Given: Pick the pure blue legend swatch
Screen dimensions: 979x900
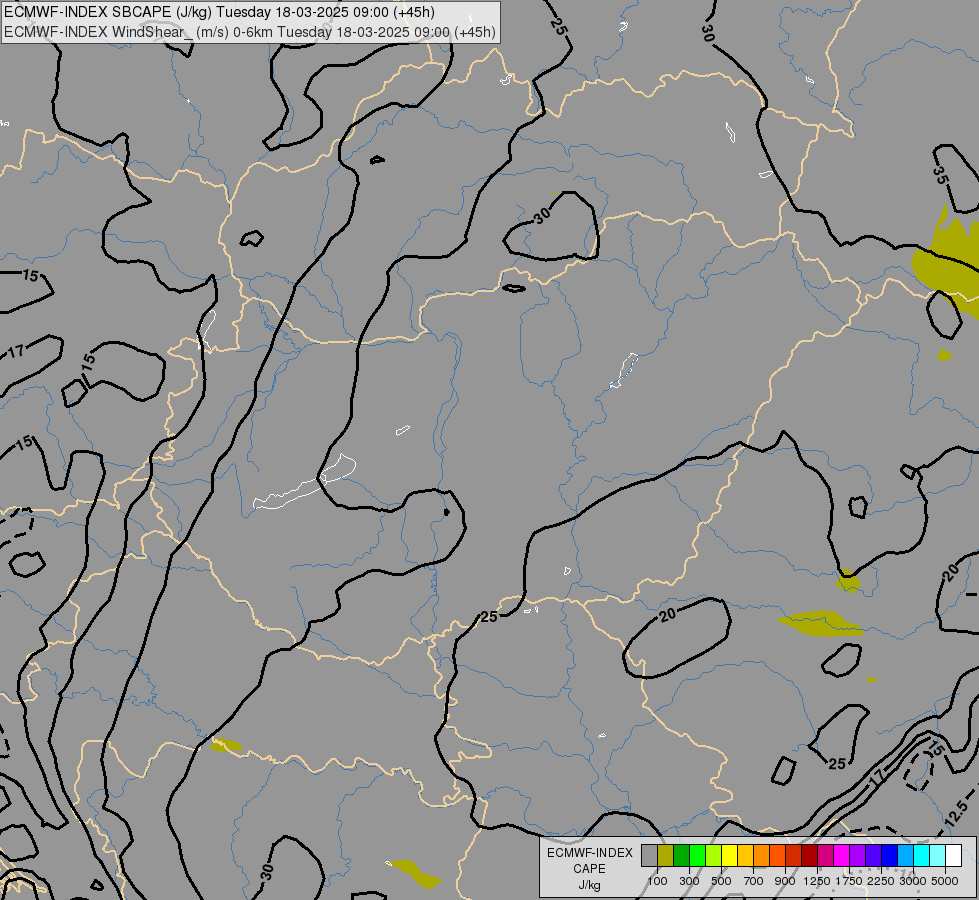Looking at the screenshot, I should [890, 855].
